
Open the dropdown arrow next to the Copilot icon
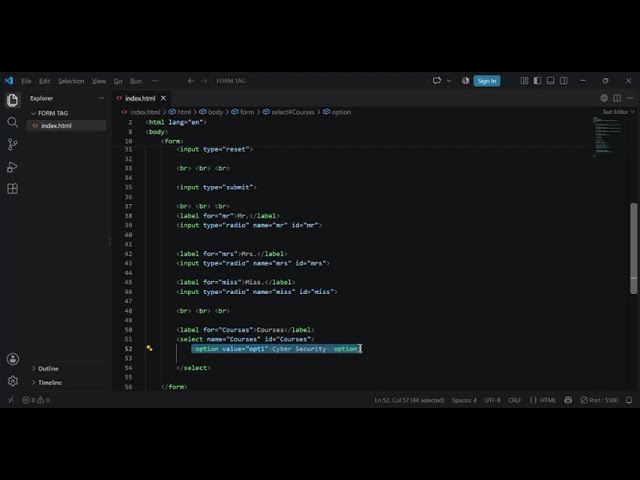(x=449, y=81)
